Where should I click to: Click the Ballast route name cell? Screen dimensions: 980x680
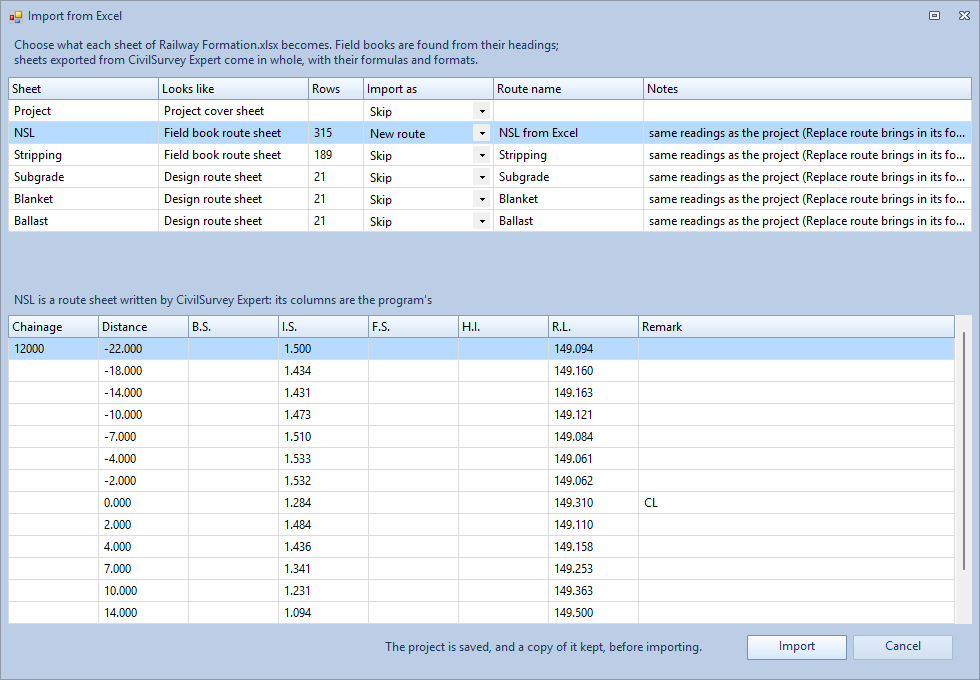click(x=568, y=221)
